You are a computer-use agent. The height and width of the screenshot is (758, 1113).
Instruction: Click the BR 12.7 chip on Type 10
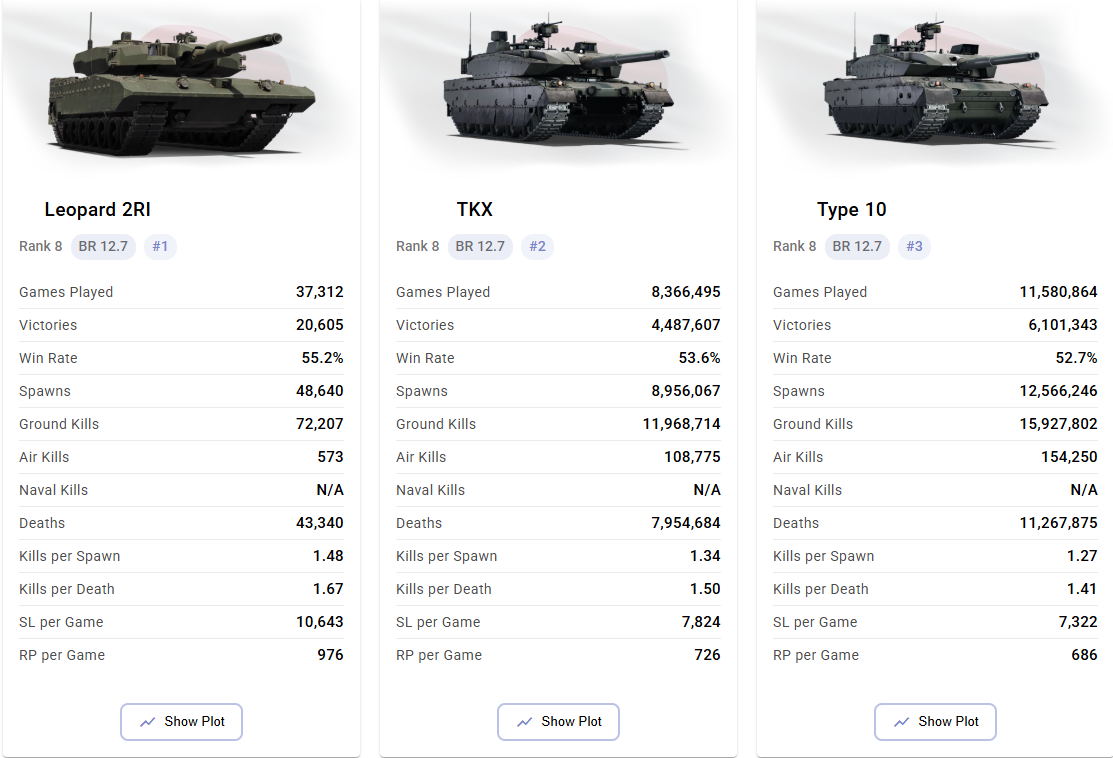857,246
